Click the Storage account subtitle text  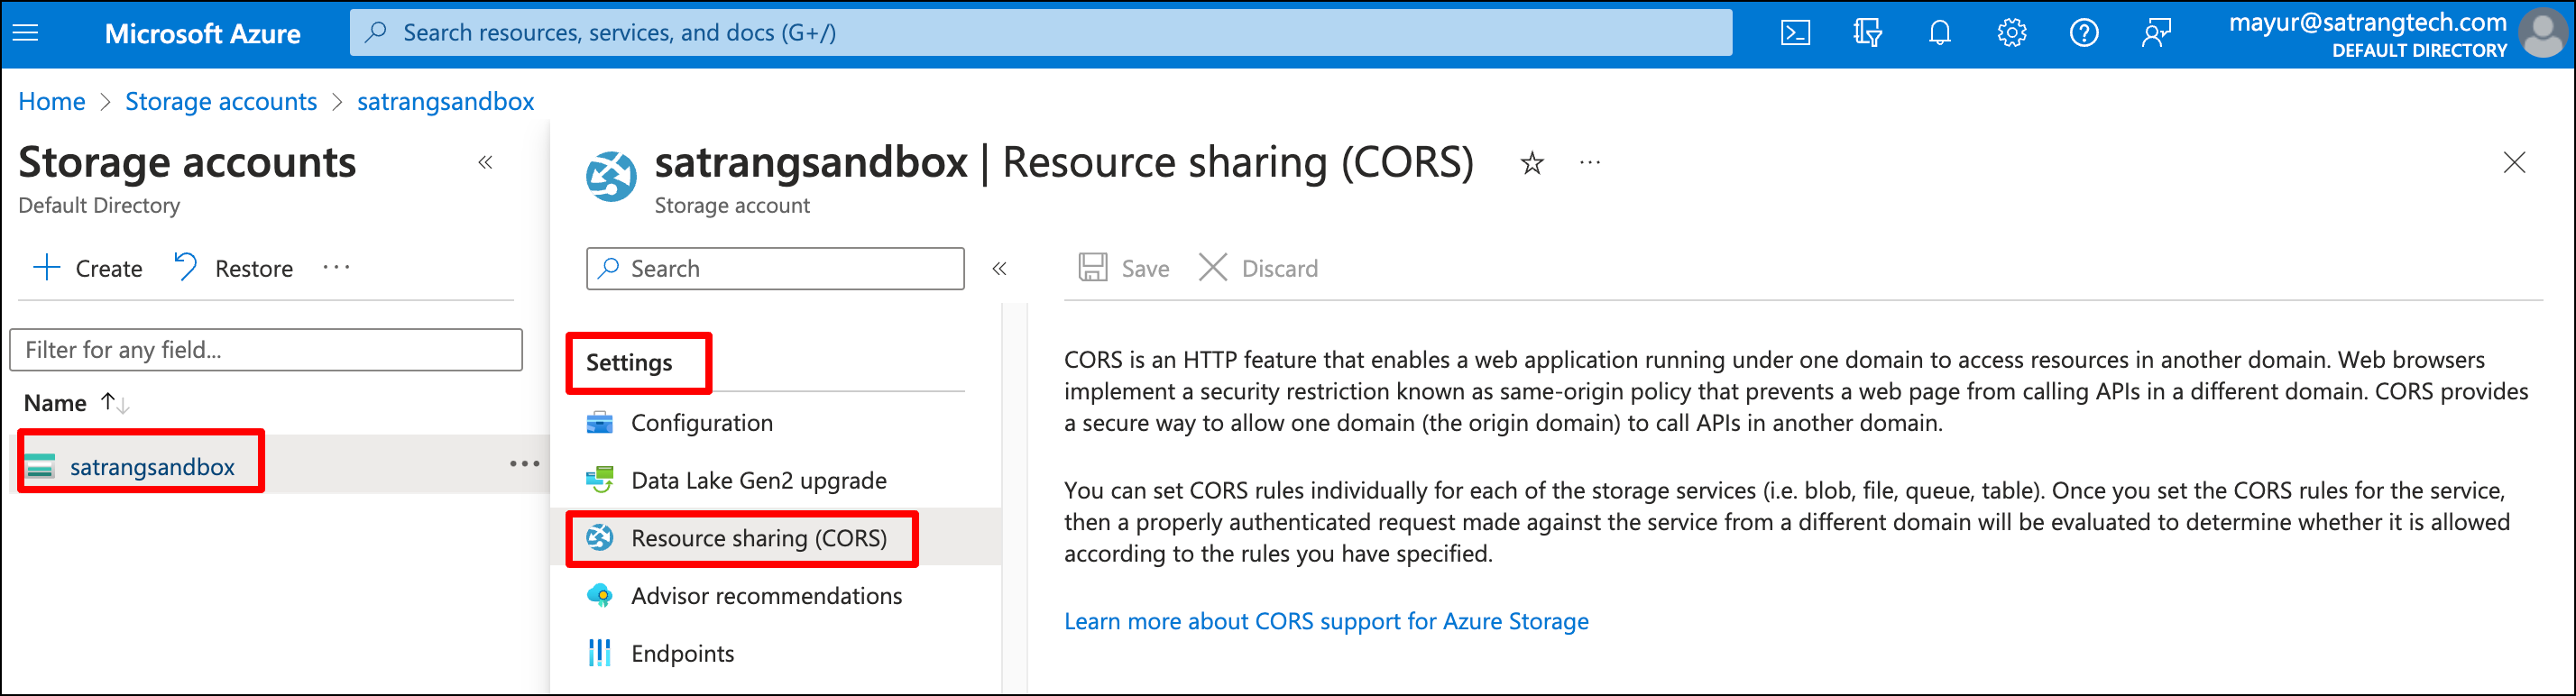(x=732, y=206)
